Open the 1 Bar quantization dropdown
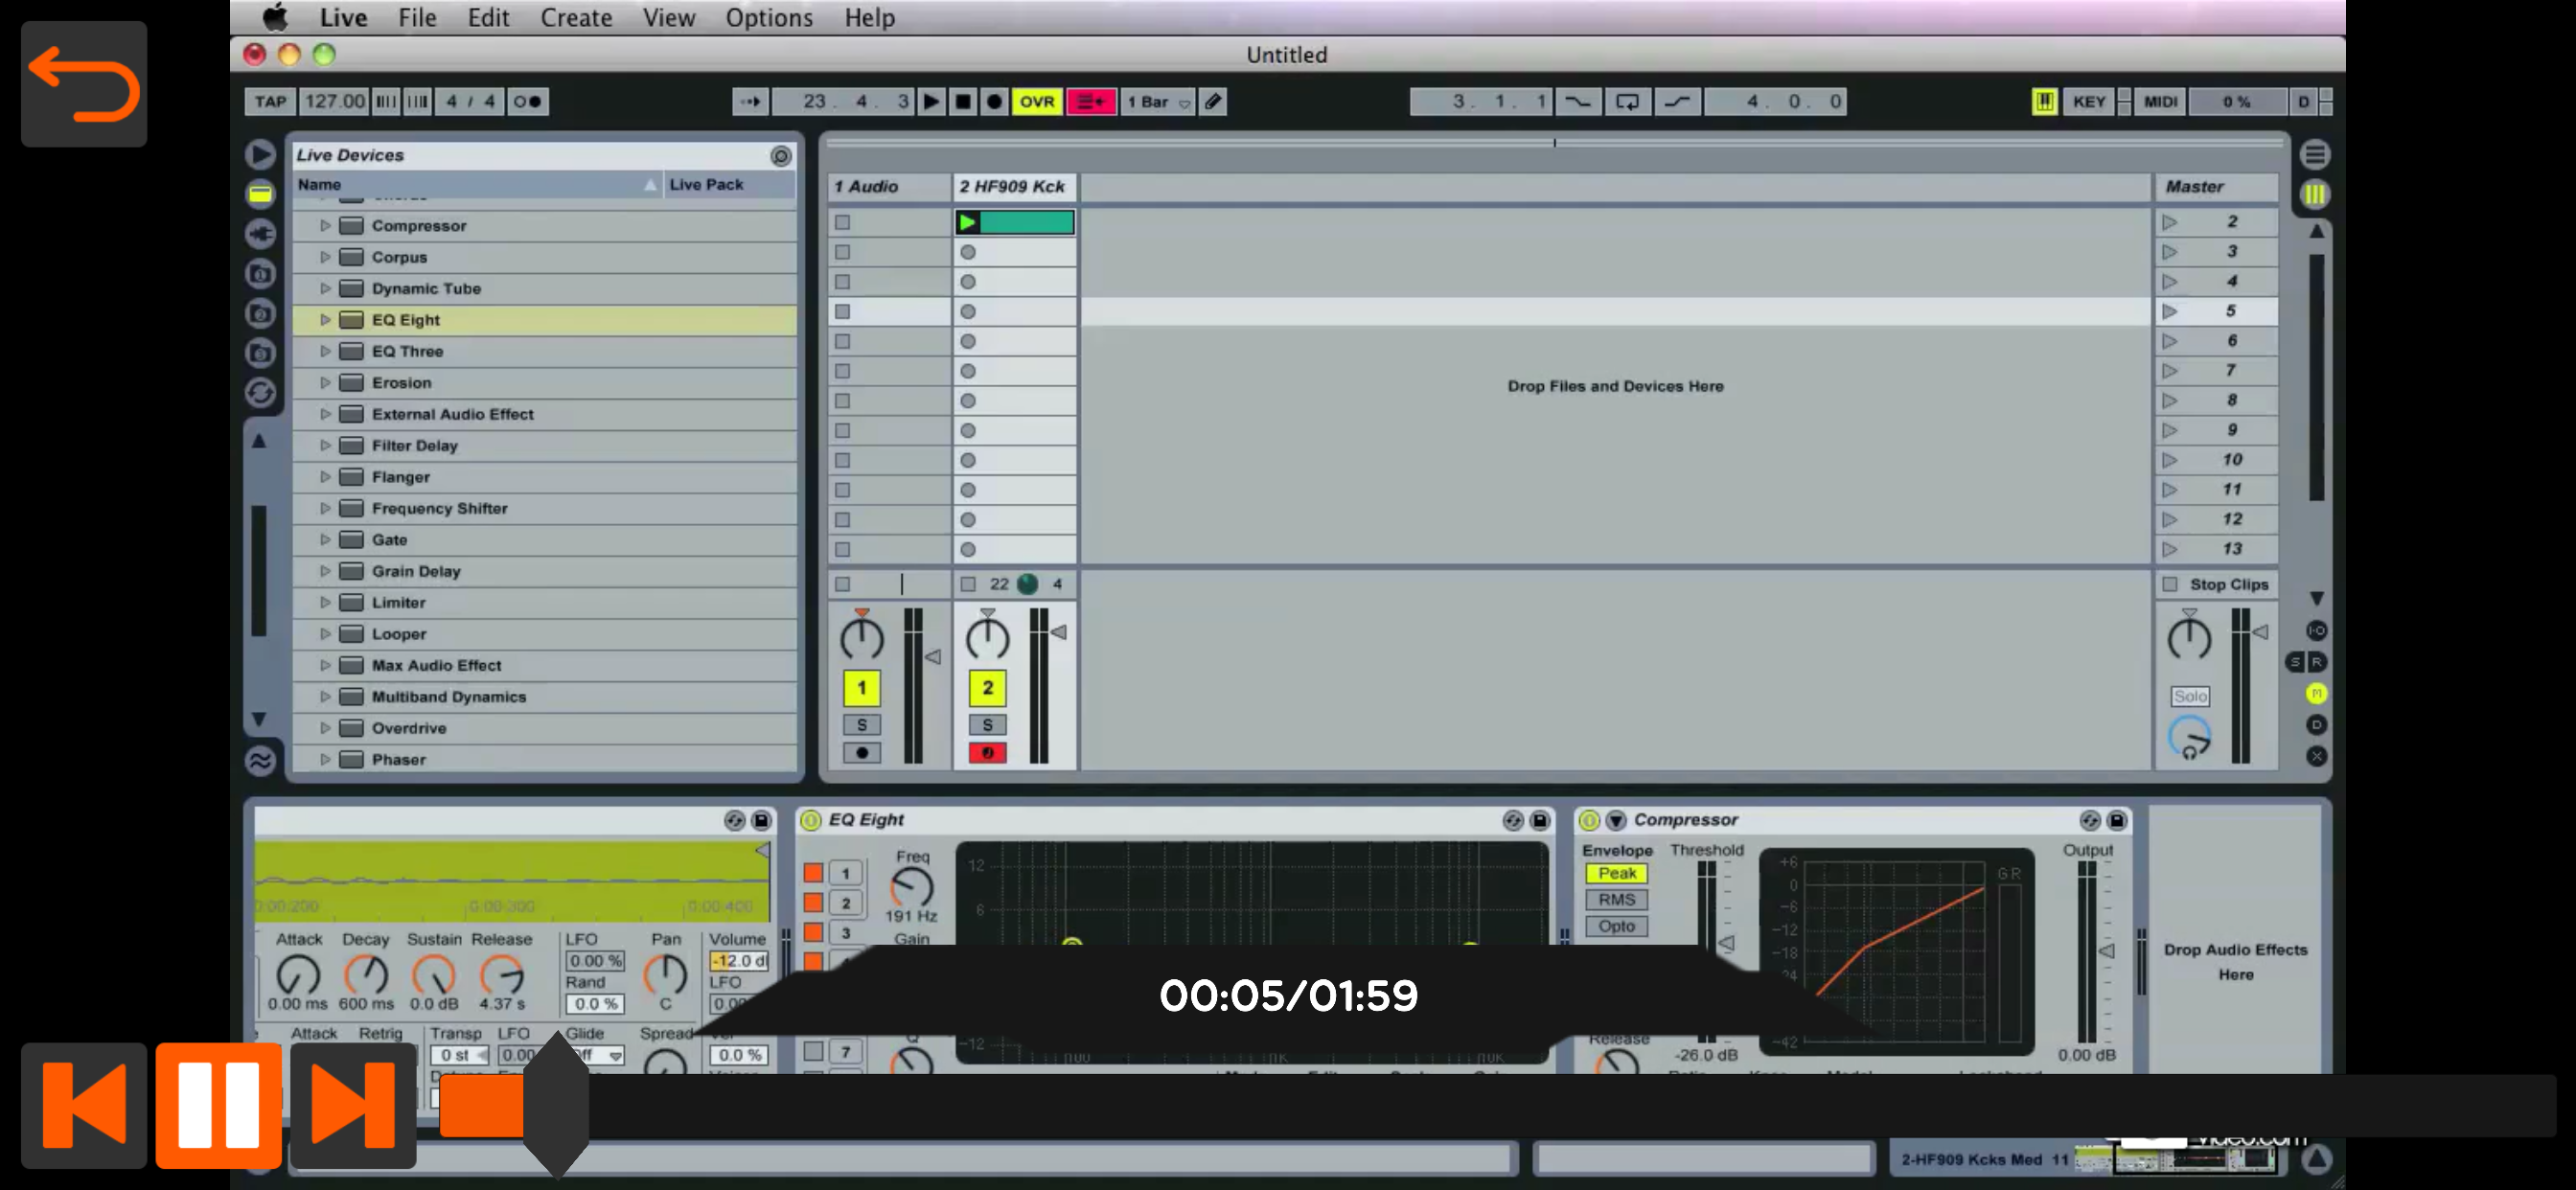 pos(1158,101)
